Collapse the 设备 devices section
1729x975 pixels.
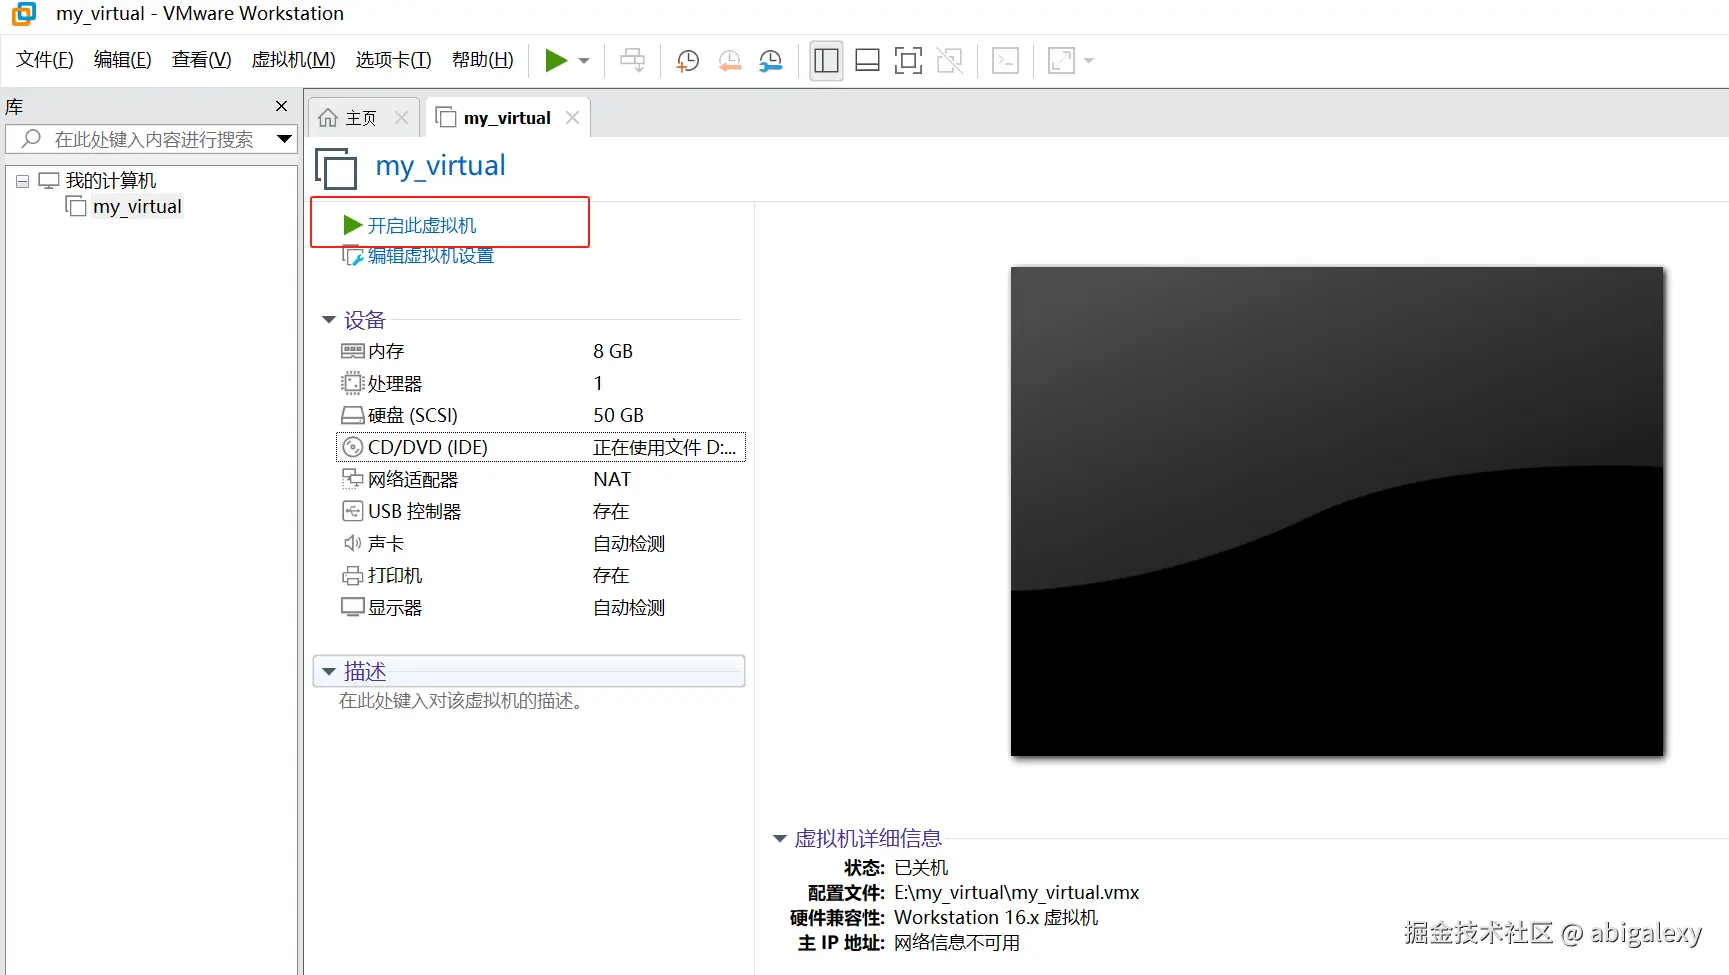(330, 319)
